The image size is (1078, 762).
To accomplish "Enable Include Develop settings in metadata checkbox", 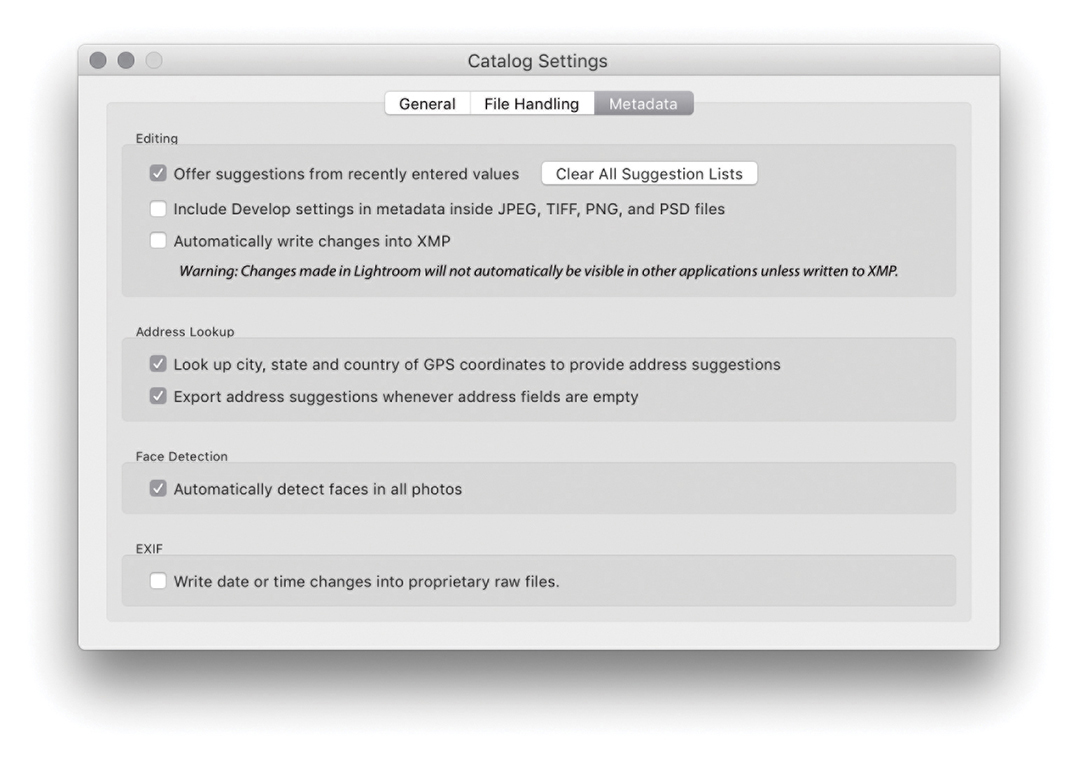I will [158, 210].
